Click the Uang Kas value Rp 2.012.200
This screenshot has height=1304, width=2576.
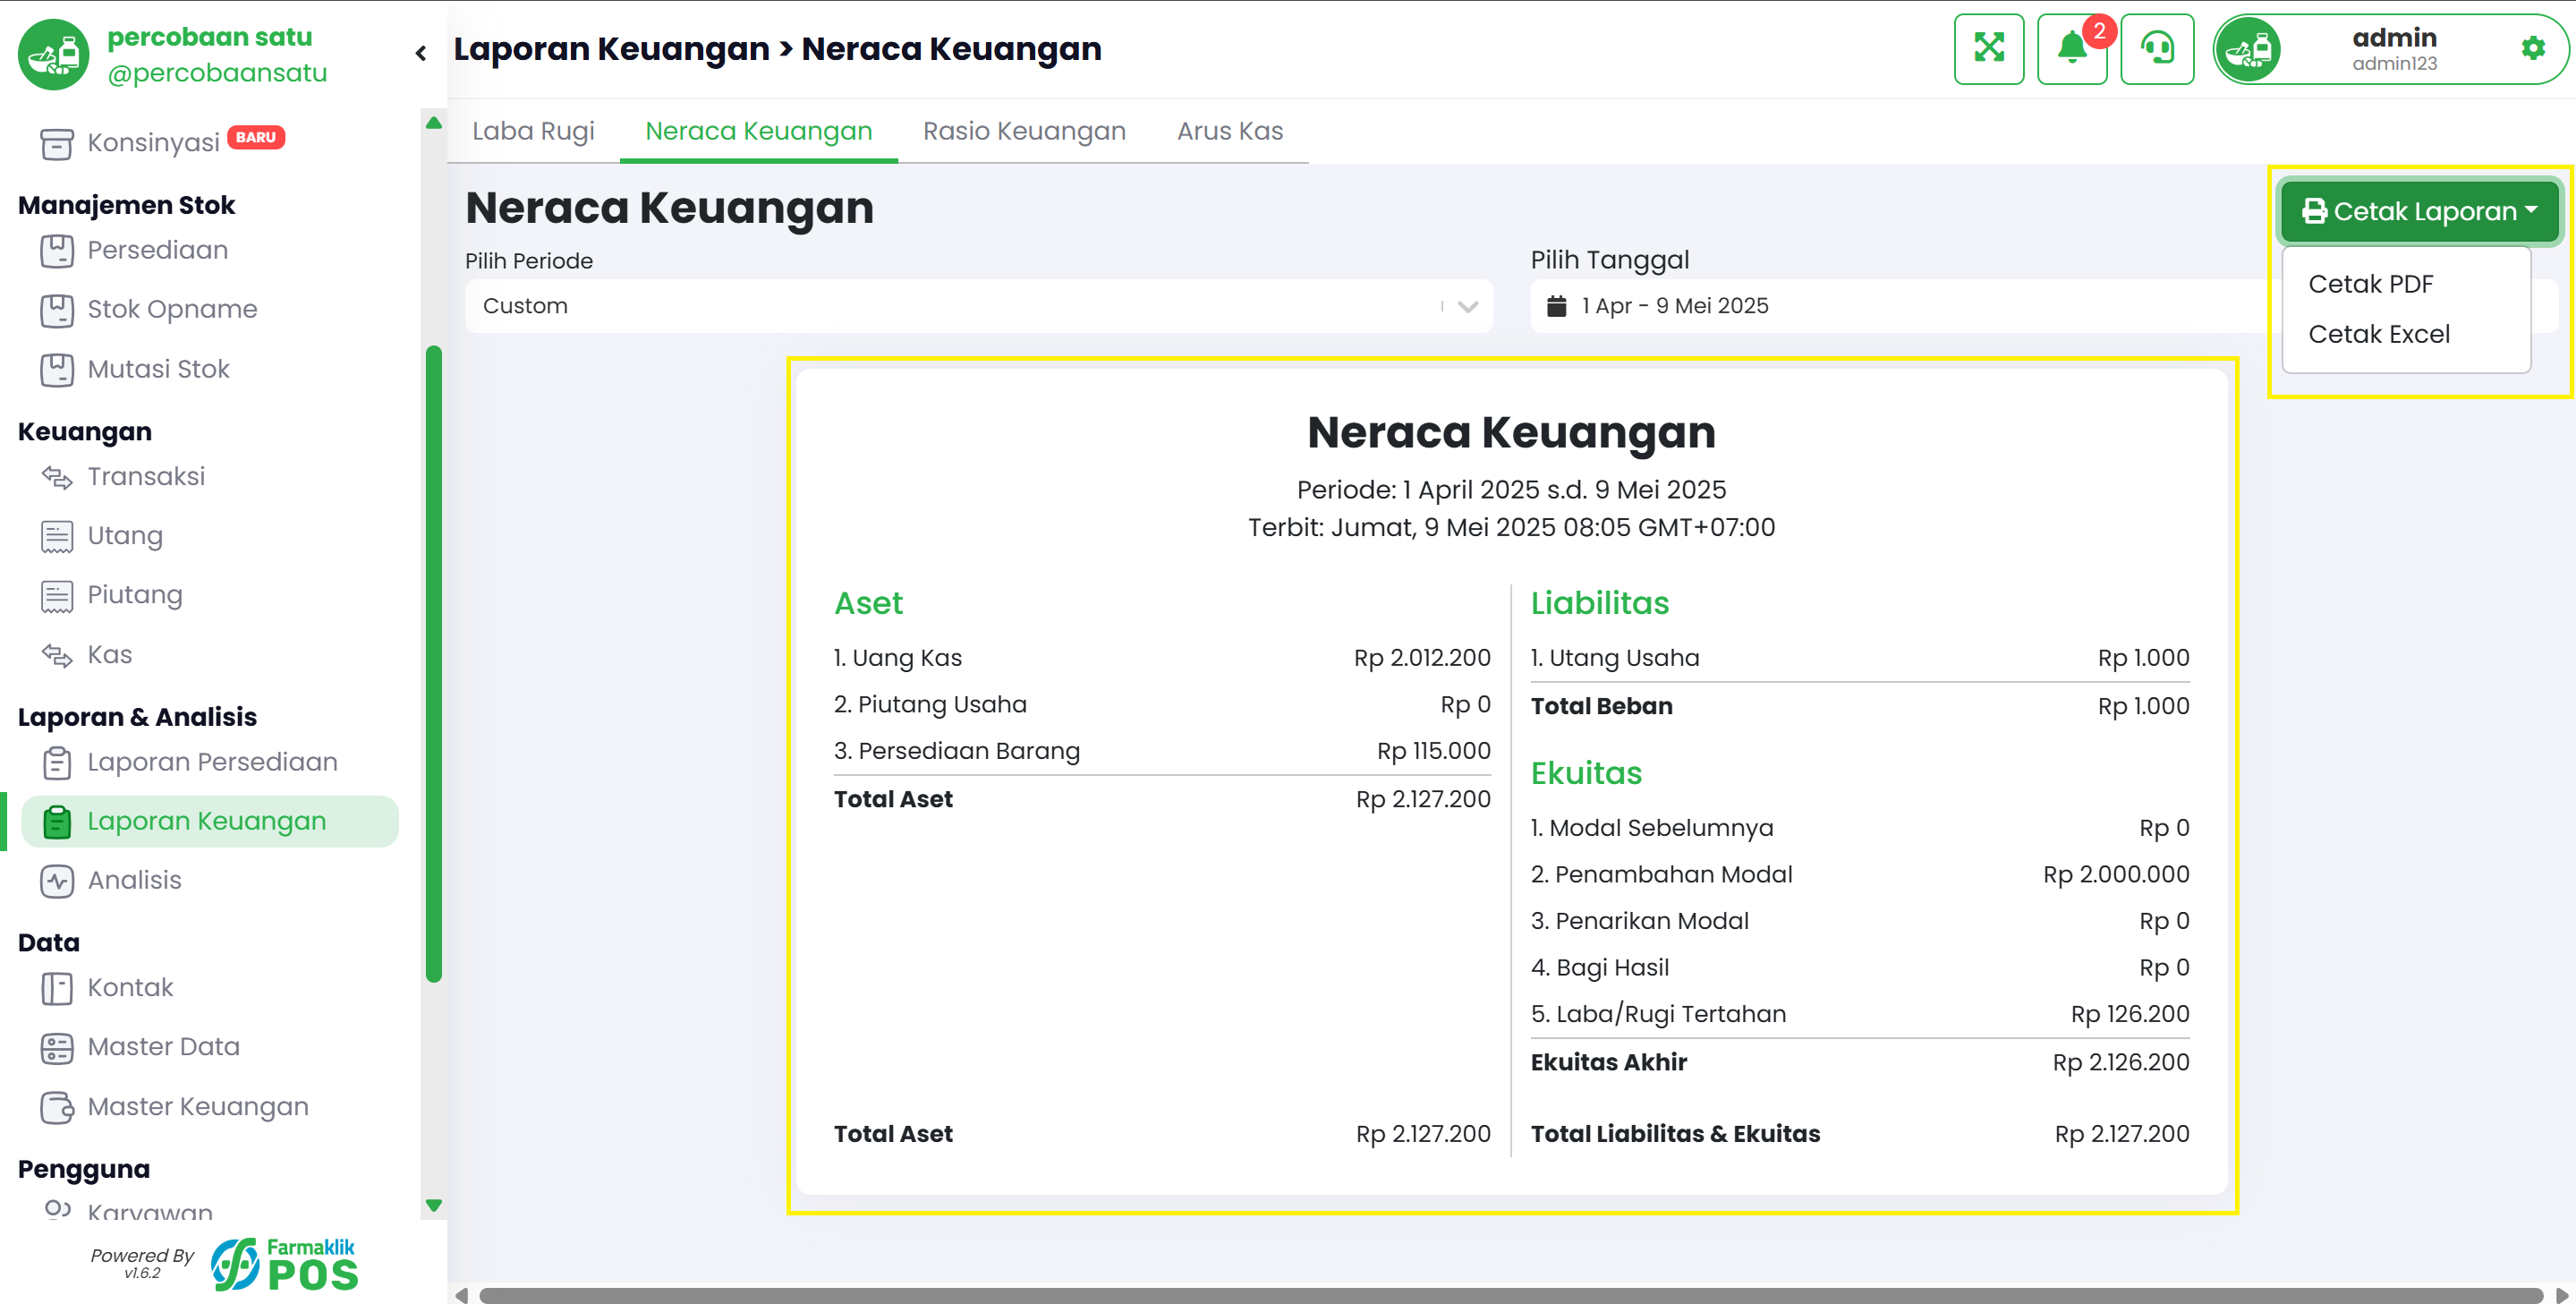point(1421,658)
